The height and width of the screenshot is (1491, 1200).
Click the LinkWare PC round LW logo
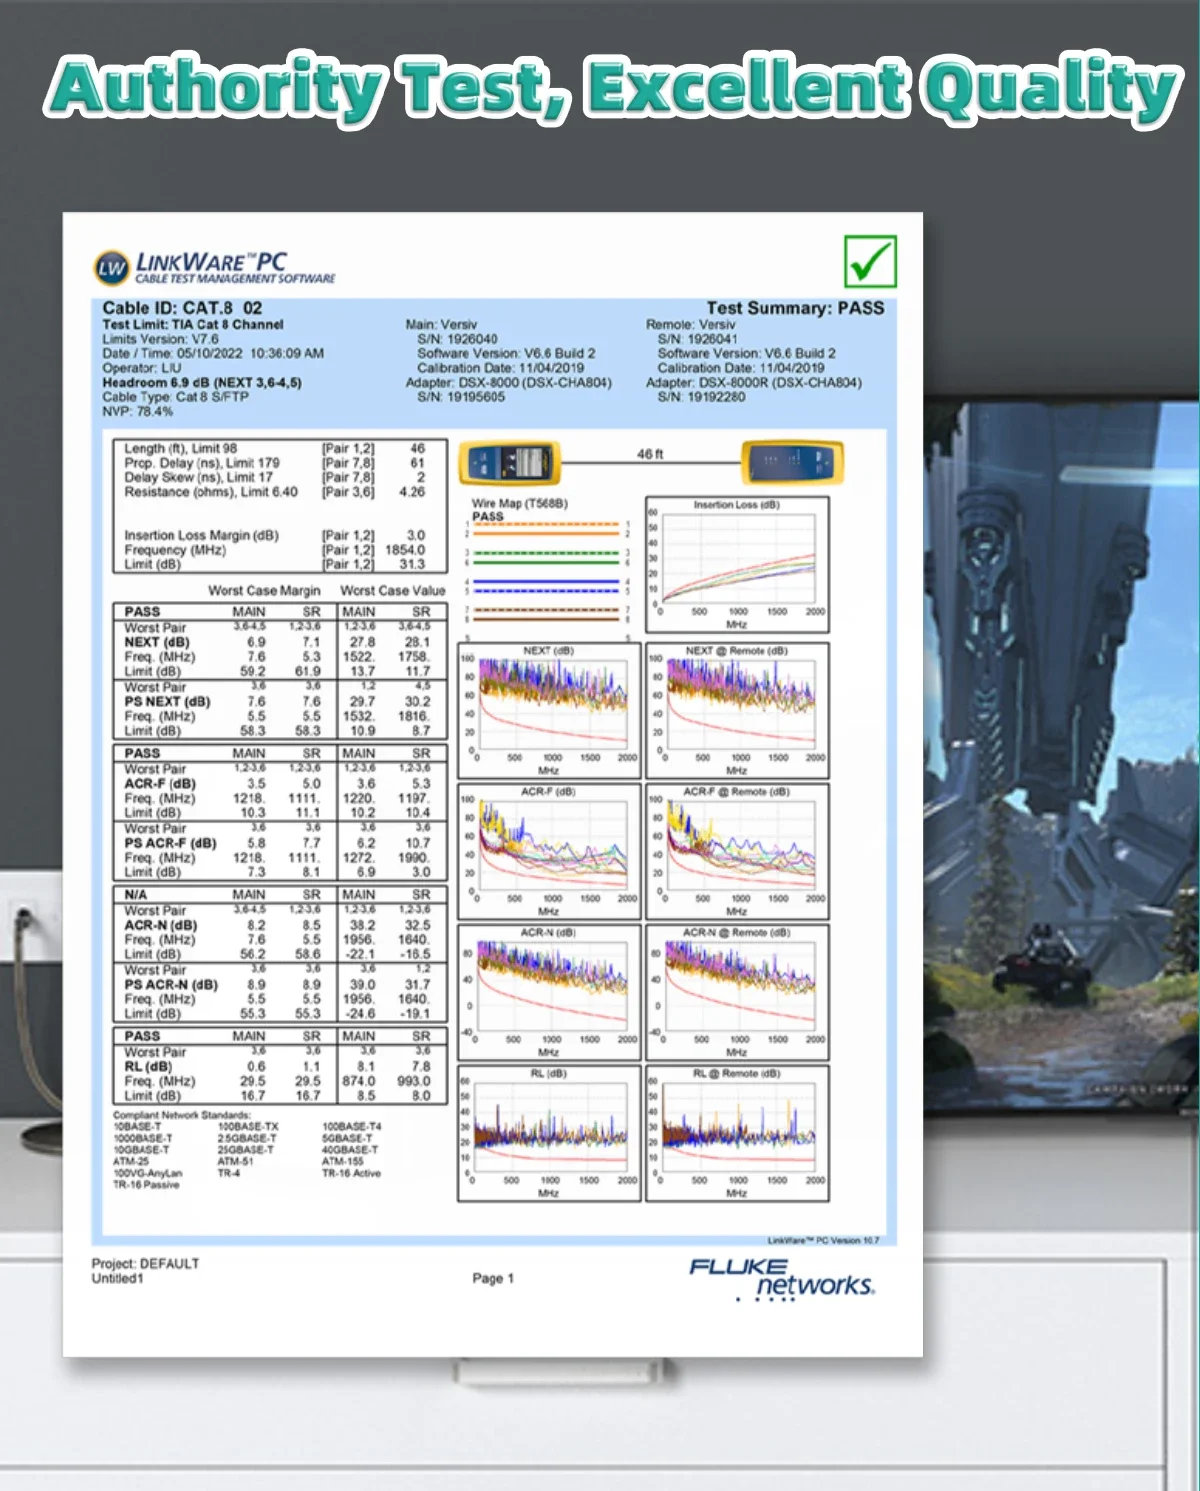point(112,267)
